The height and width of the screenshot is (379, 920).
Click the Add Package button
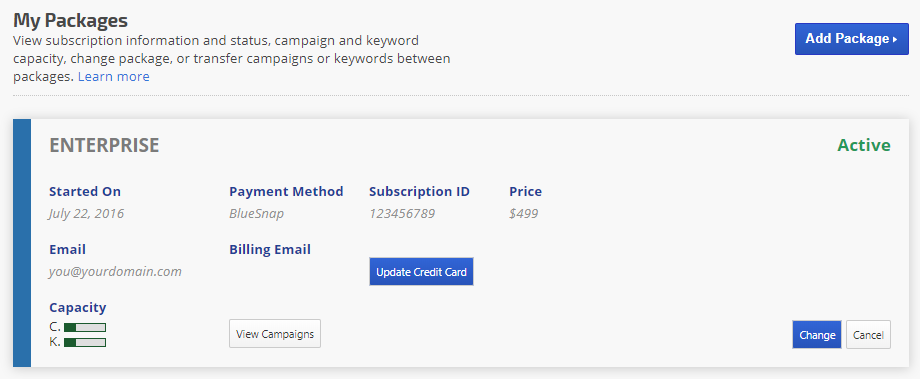[x=851, y=39]
